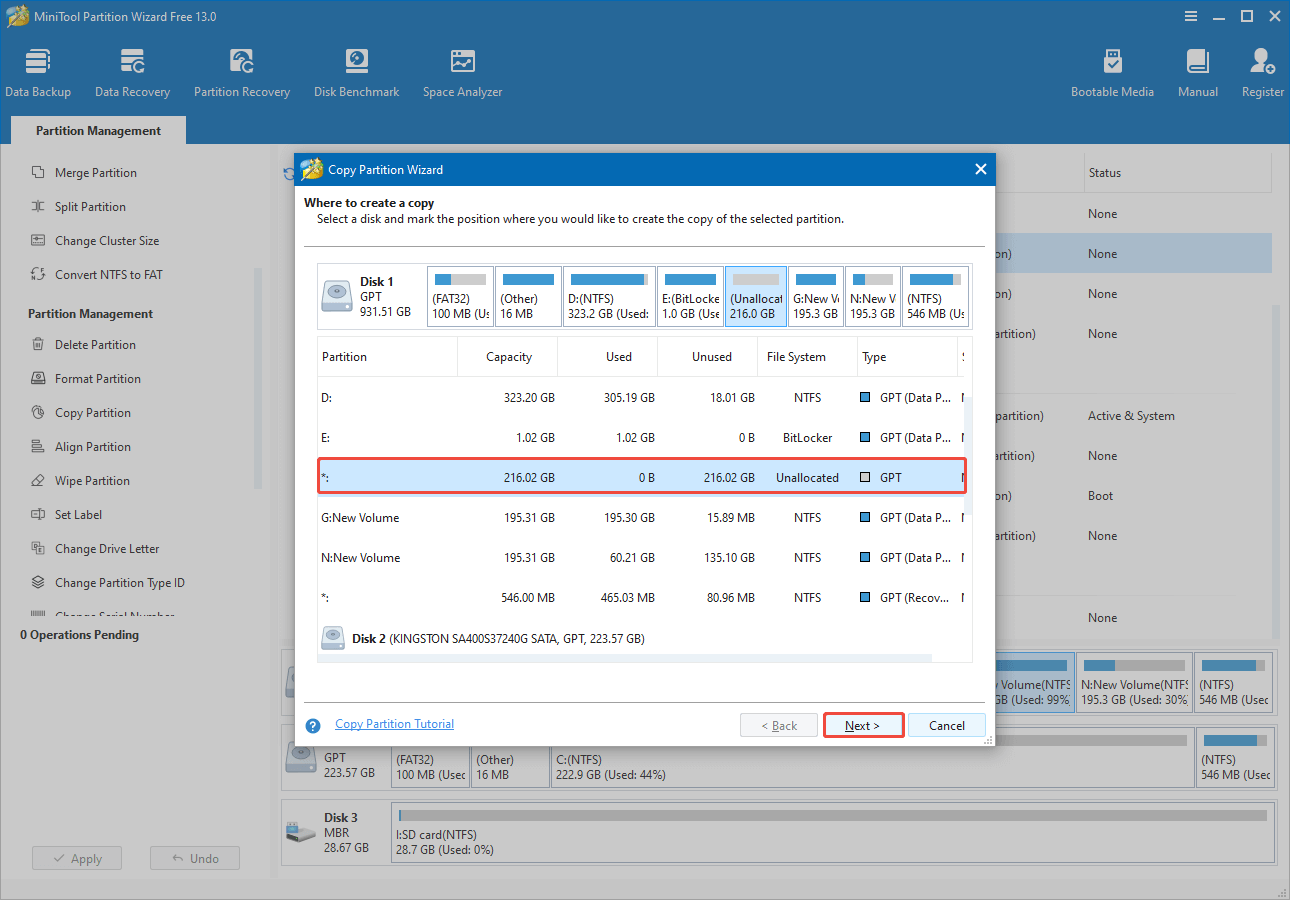Open the Manual
Screen dimensions: 1290x900
(x=1197, y=70)
